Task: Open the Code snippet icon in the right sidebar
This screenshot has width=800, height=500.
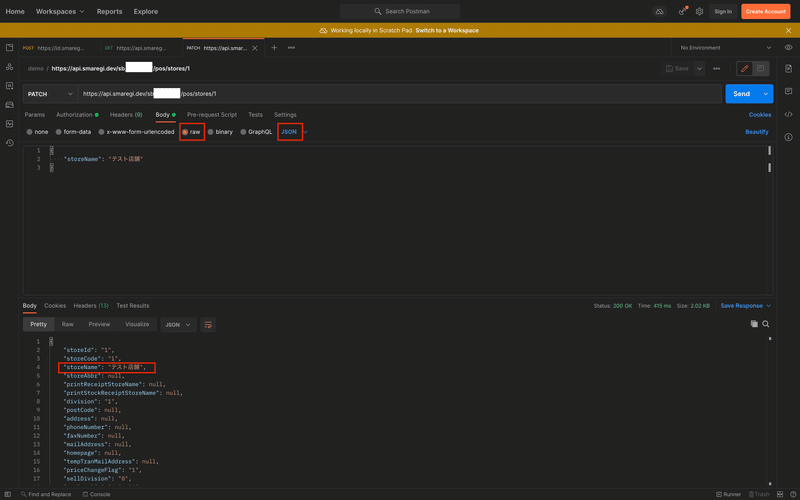Action: [x=788, y=114]
